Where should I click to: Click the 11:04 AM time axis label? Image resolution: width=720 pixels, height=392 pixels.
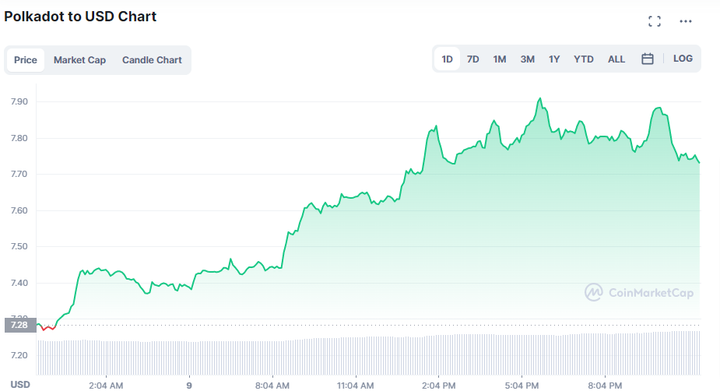click(x=355, y=386)
